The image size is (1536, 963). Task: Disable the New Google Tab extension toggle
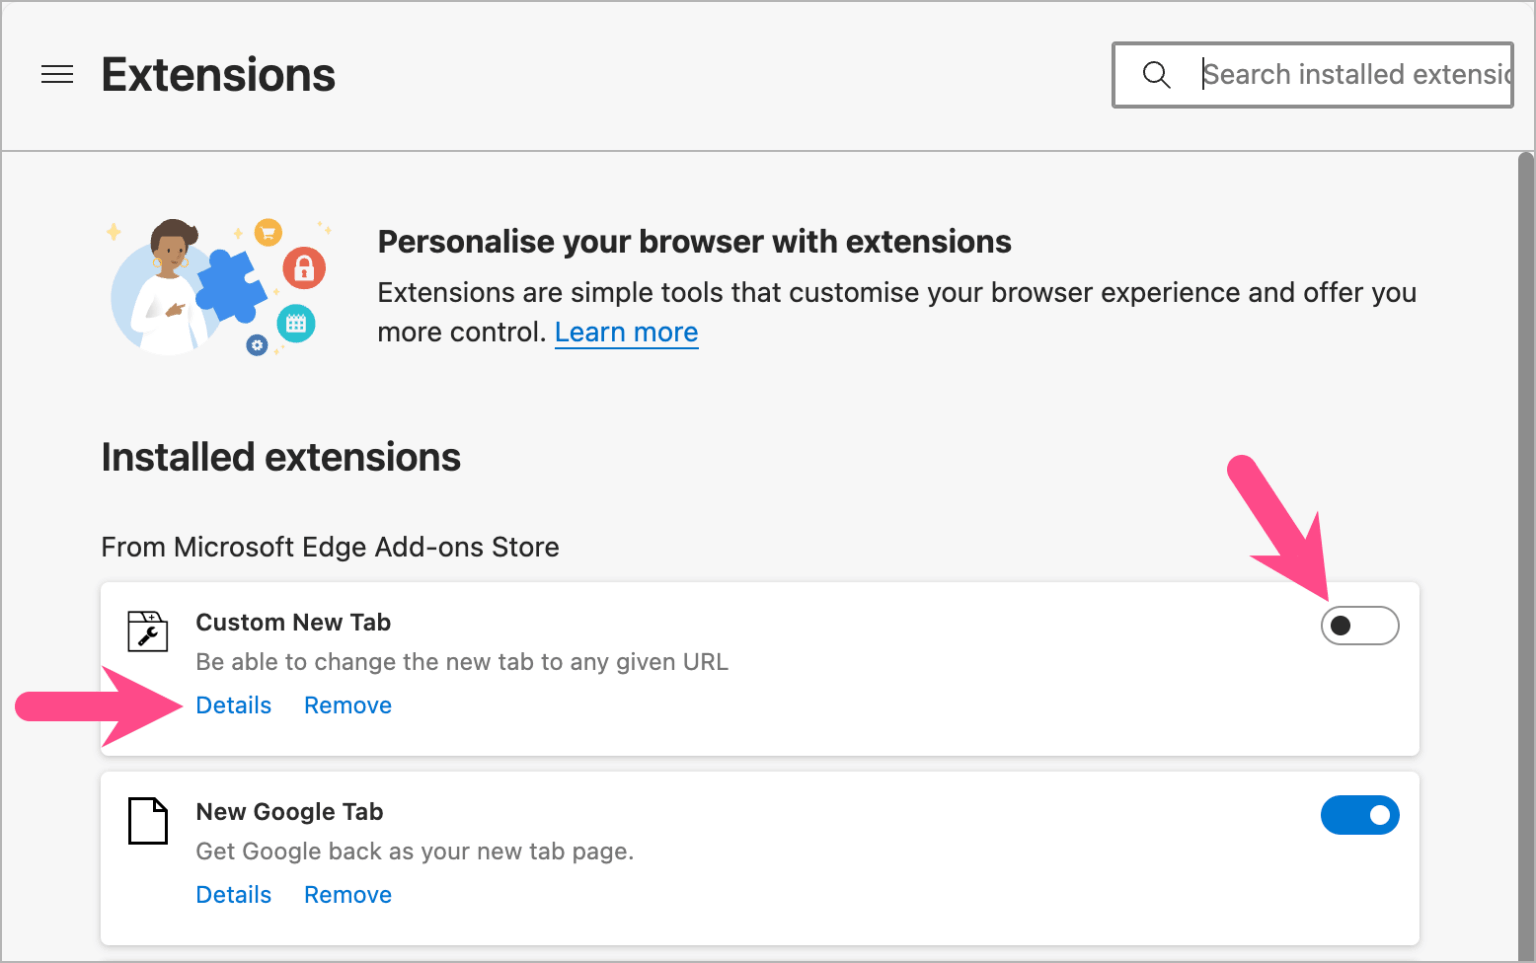tap(1359, 816)
